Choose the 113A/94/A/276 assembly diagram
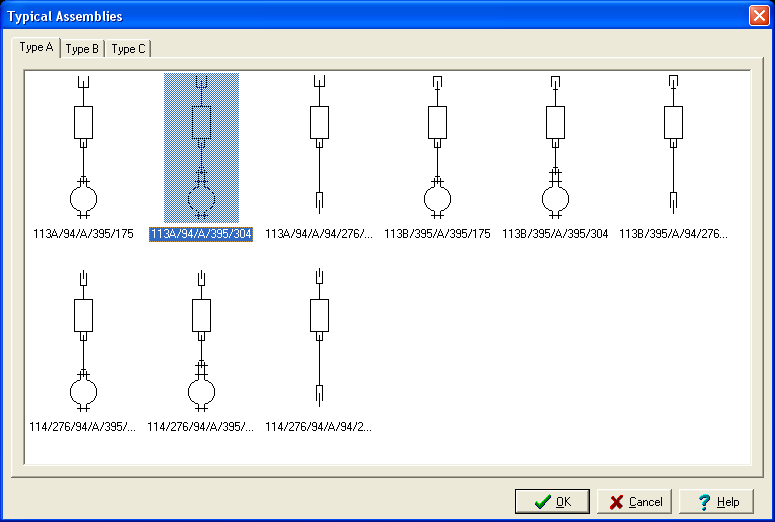The image size is (775, 522). point(319,147)
